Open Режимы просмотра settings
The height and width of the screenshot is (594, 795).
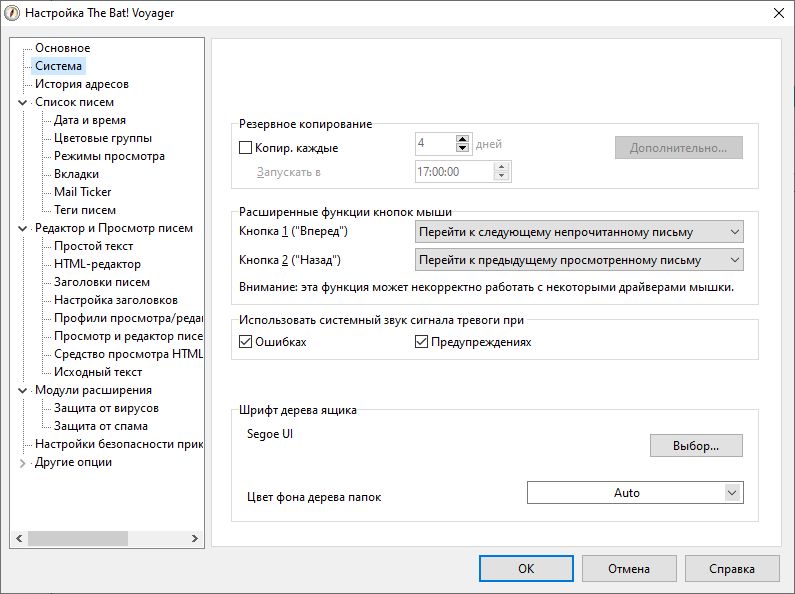point(109,156)
